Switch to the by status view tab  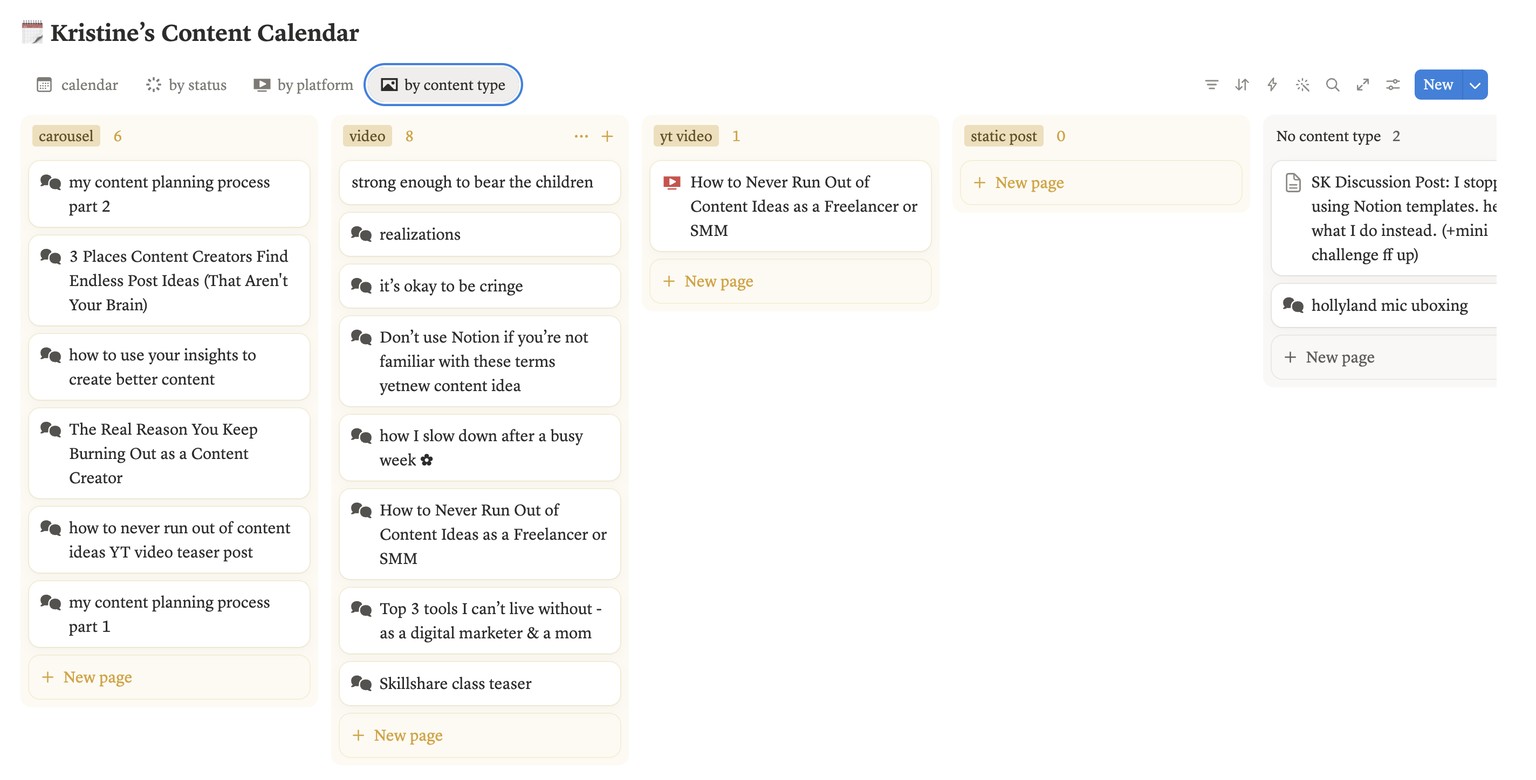tap(186, 85)
